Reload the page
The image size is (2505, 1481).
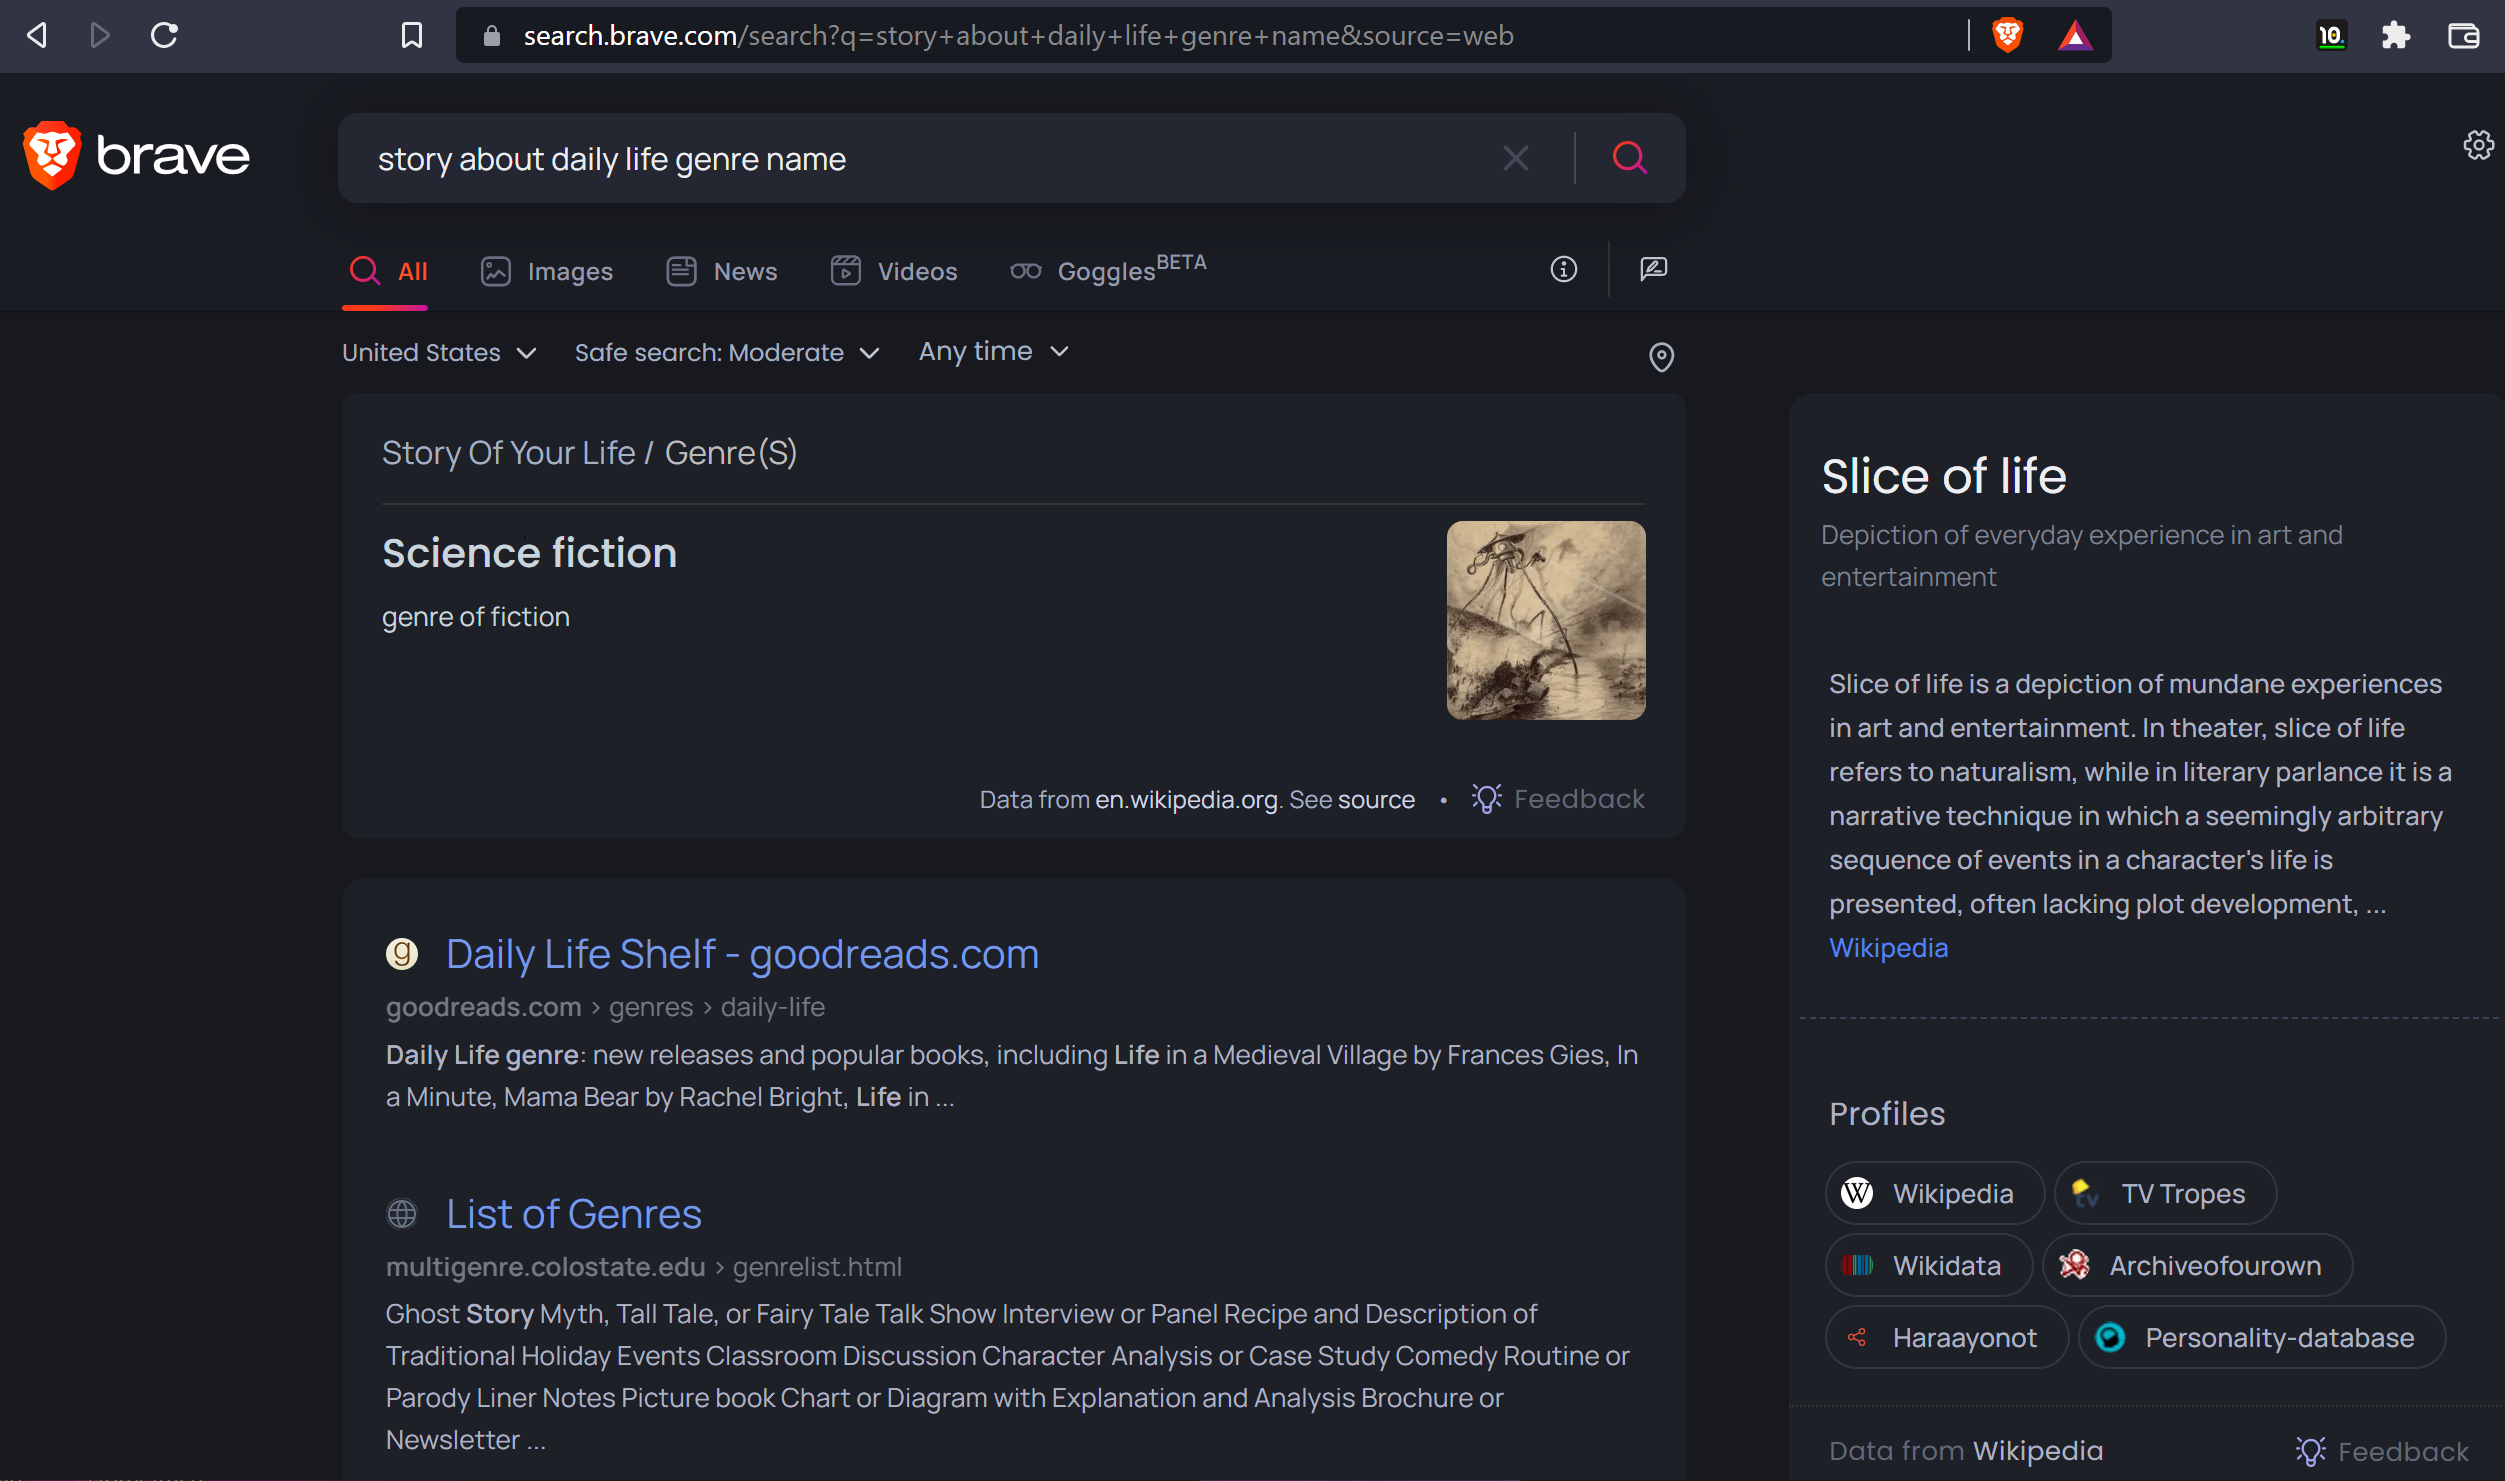coord(164,36)
